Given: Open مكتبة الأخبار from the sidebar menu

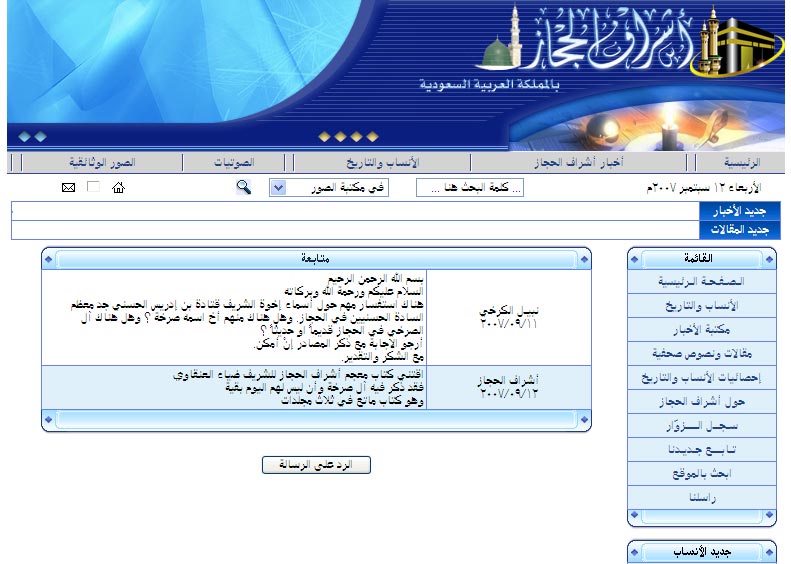Looking at the screenshot, I should 702,329.
